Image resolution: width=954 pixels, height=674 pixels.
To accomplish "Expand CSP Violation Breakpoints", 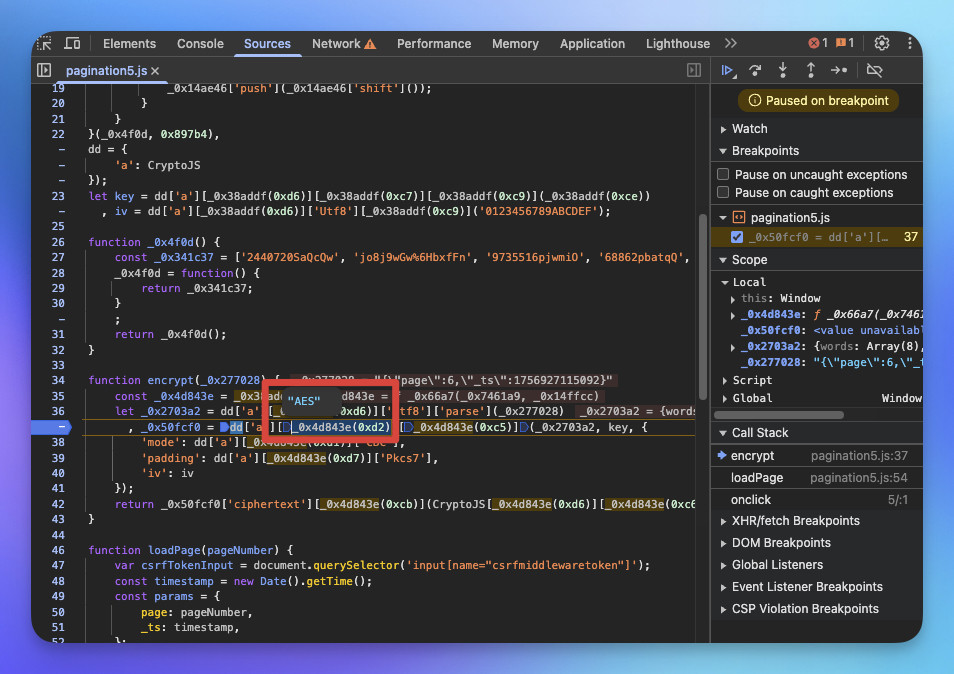I will coord(723,609).
